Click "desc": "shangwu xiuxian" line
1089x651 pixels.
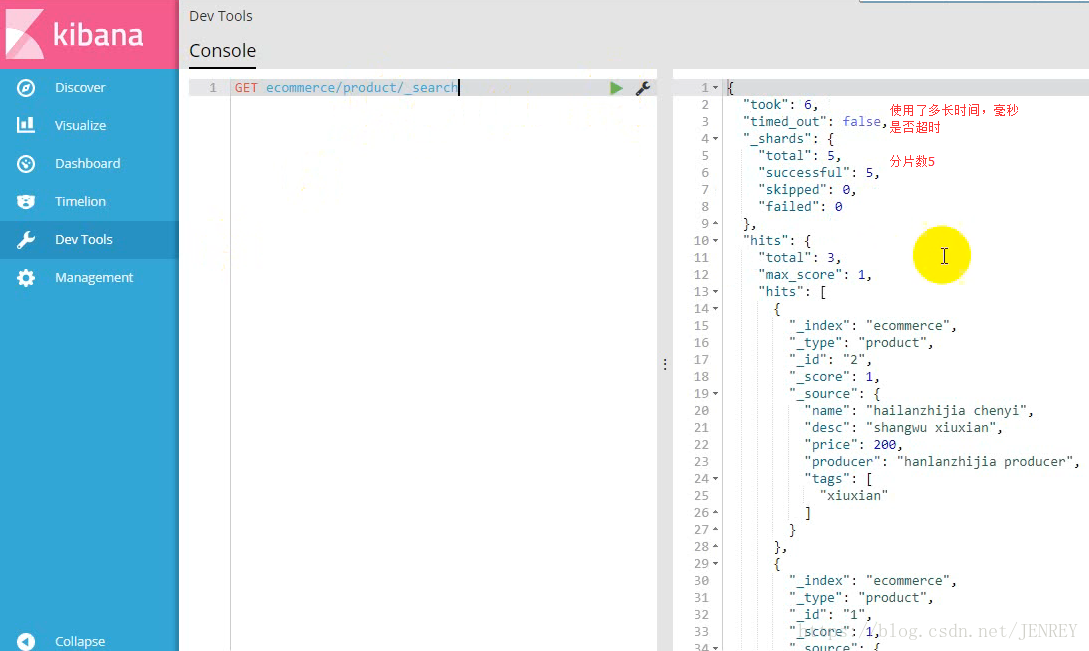coord(904,428)
